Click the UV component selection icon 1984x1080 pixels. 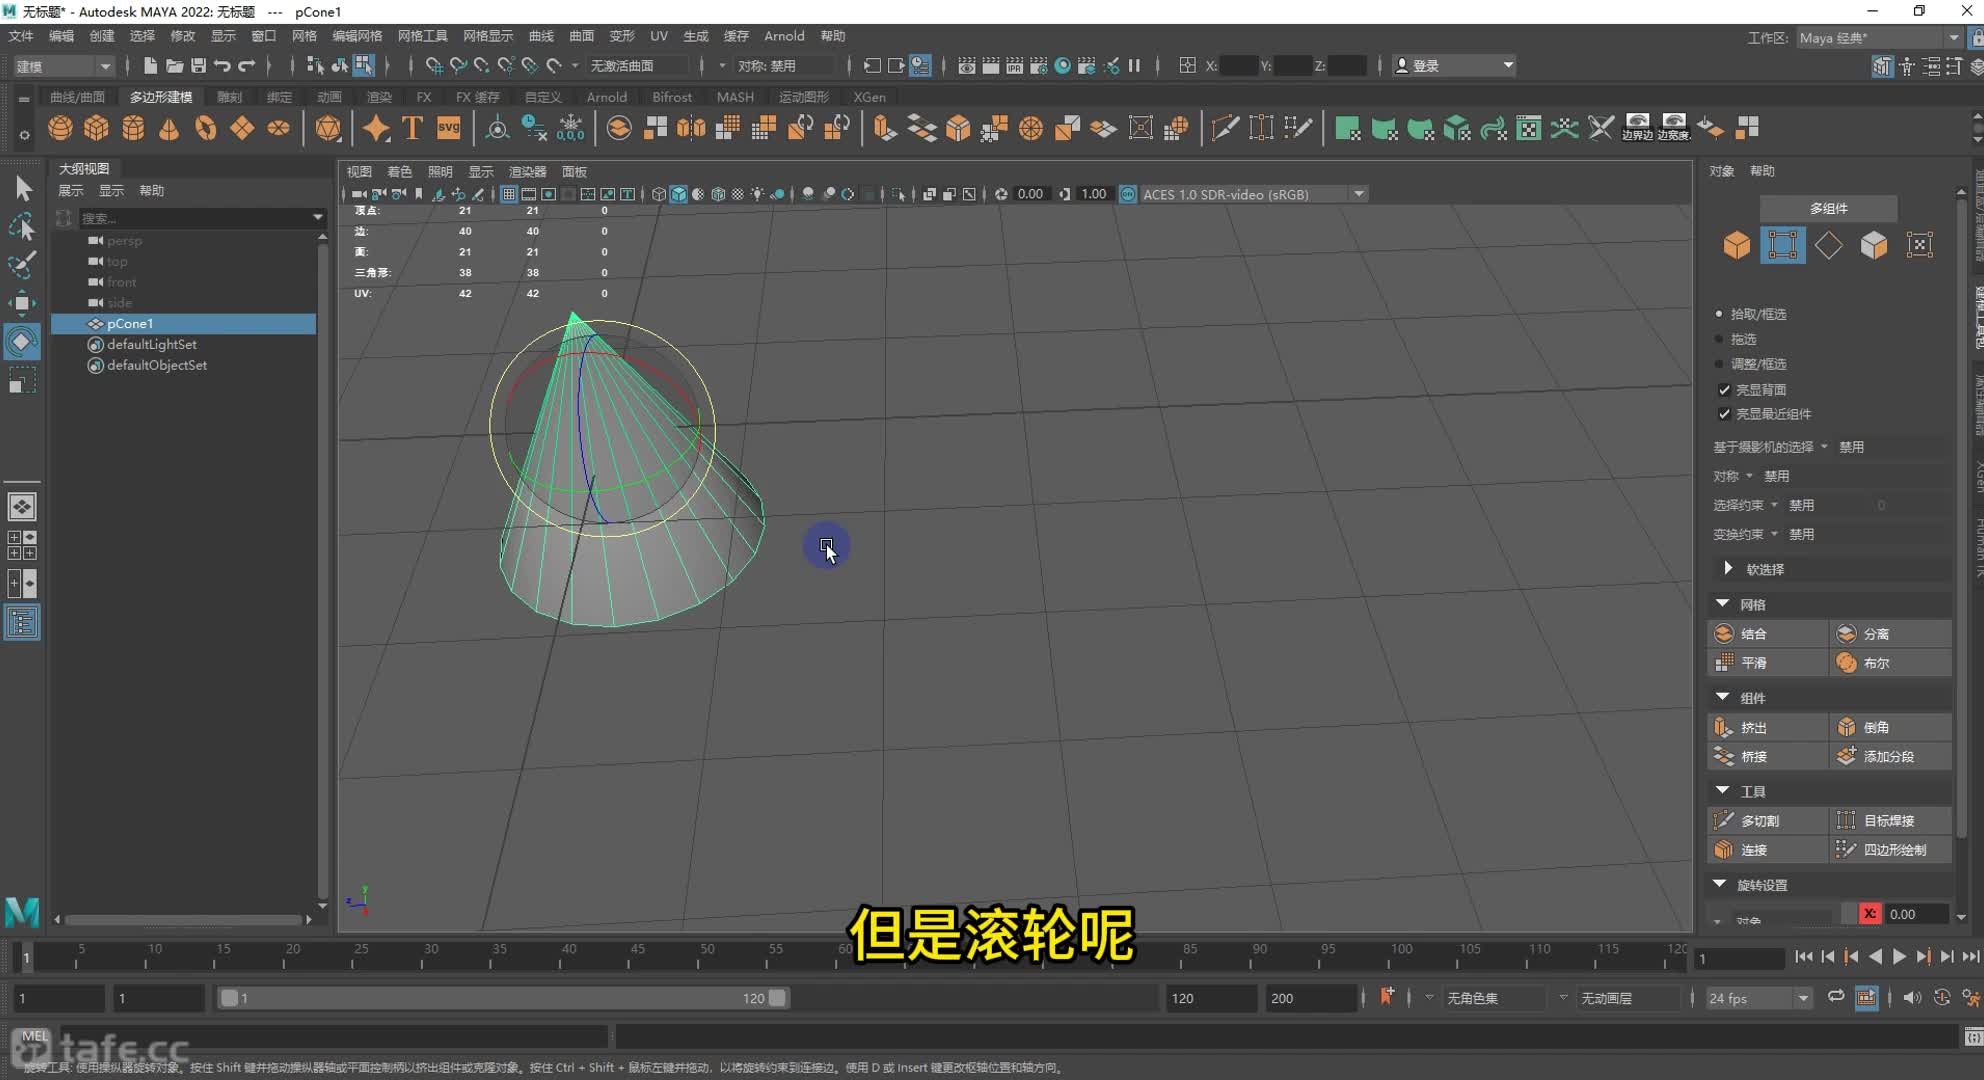pyautogui.click(x=1920, y=245)
